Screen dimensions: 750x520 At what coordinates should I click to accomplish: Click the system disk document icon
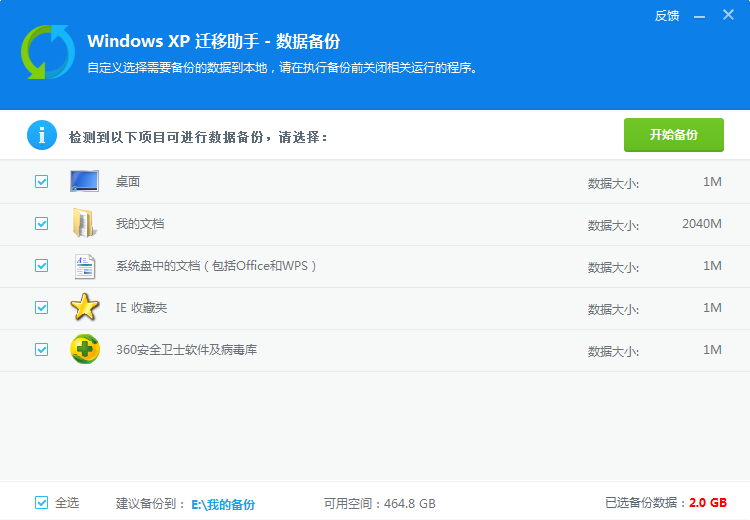(x=85, y=266)
